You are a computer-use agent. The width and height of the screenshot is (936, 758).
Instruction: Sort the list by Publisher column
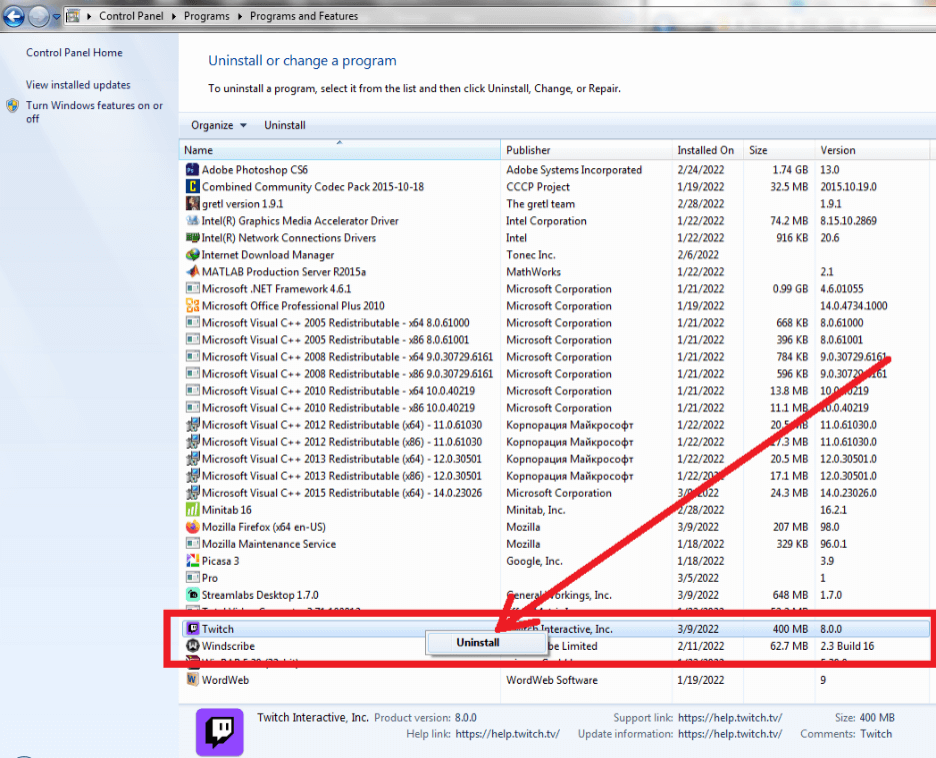coord(586,150)
